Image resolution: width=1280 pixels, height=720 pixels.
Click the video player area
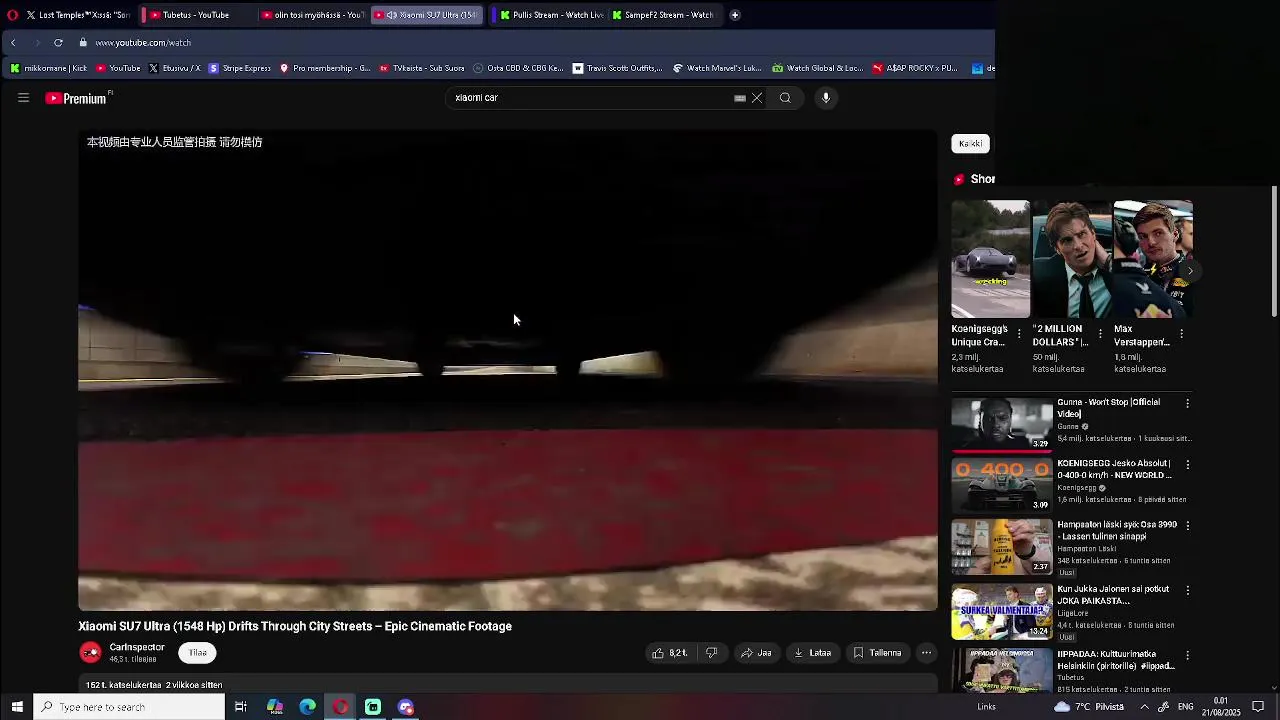(508, 370)
